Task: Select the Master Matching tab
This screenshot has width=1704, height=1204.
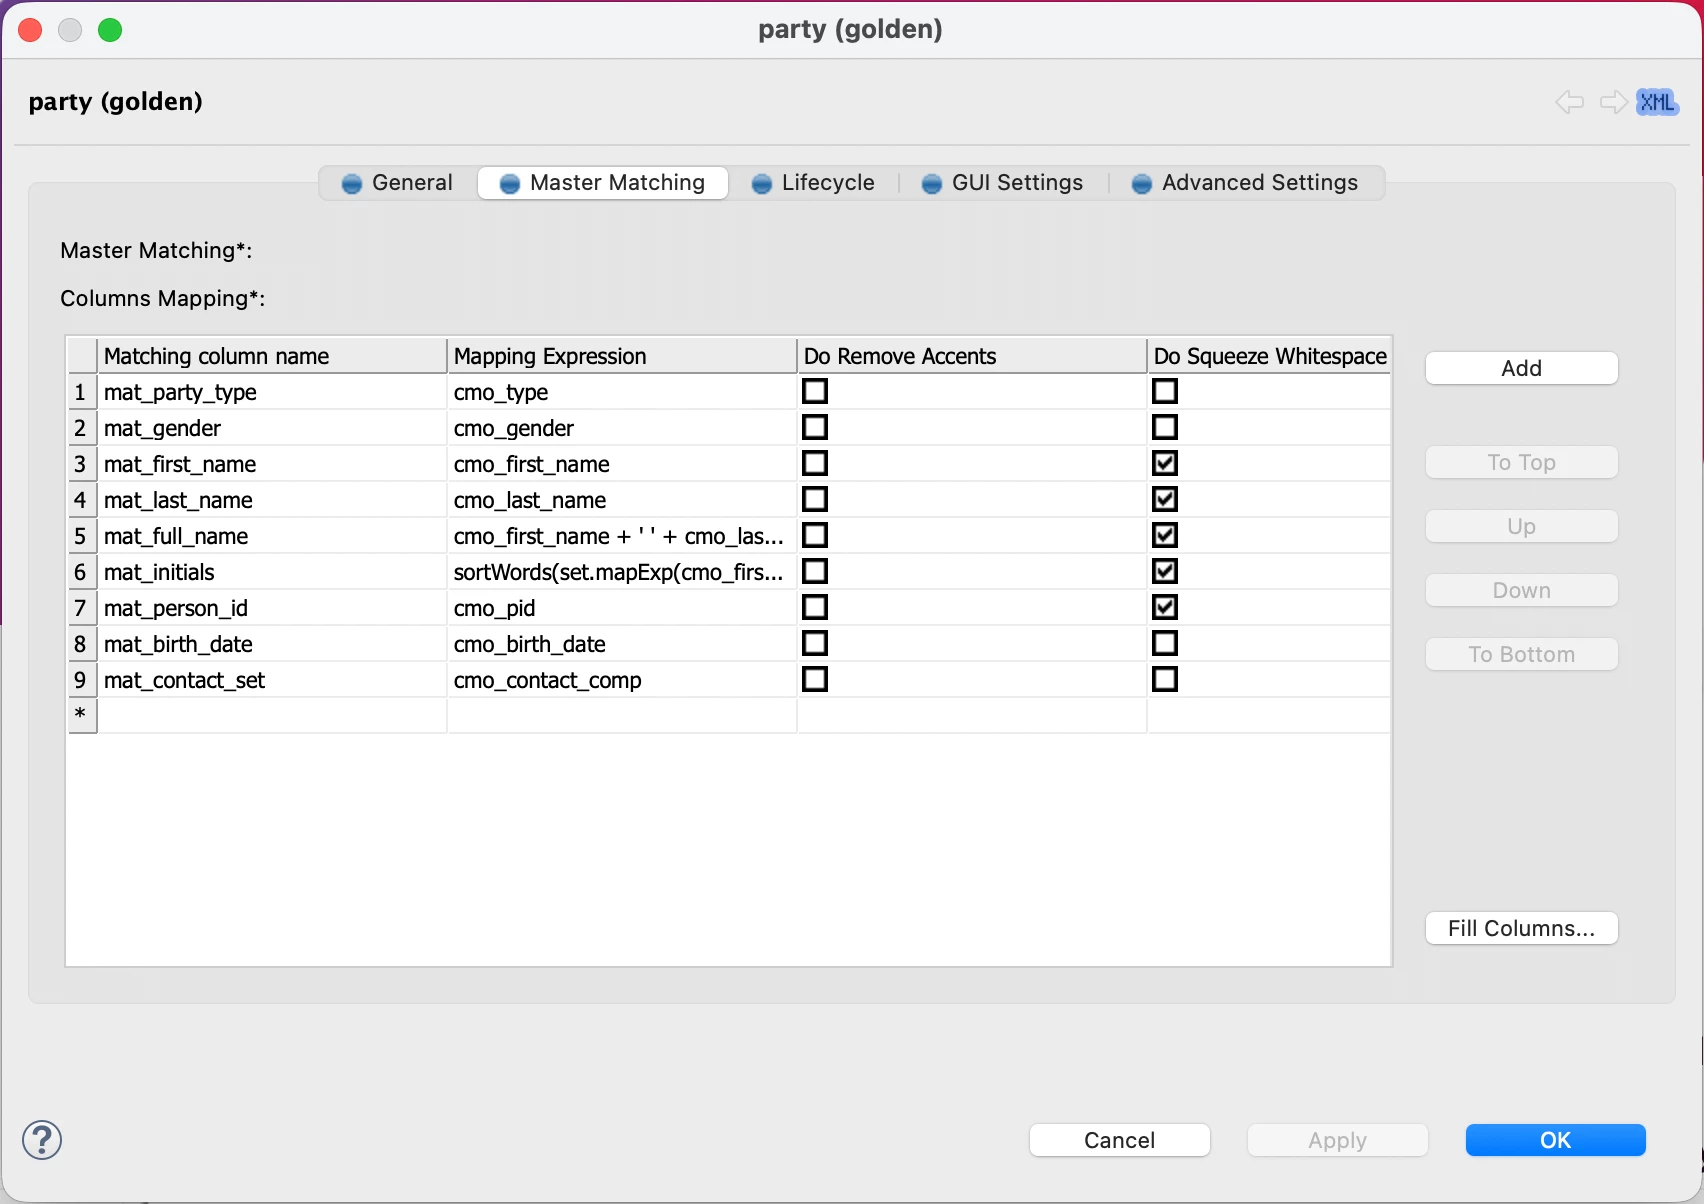Action: tap(603, 183)
